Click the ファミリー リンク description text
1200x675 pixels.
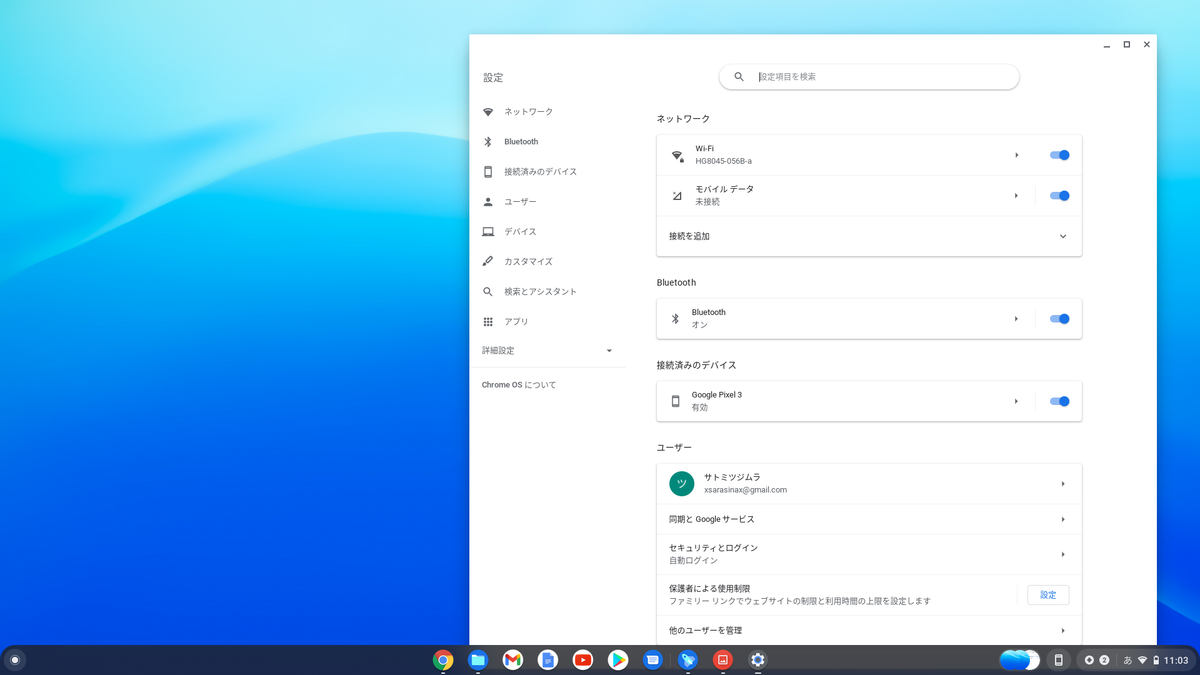[x=800, y=602]
